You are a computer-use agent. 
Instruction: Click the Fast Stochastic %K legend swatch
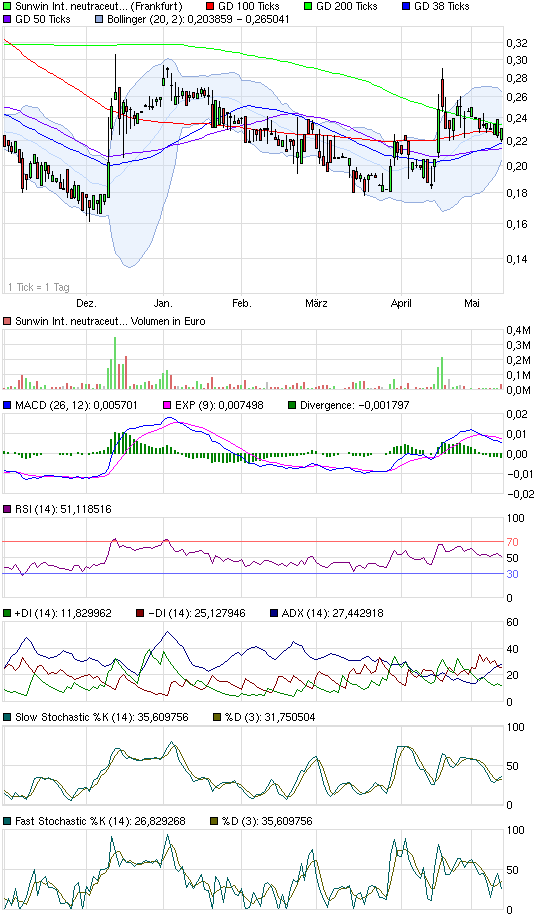[7, 821]
